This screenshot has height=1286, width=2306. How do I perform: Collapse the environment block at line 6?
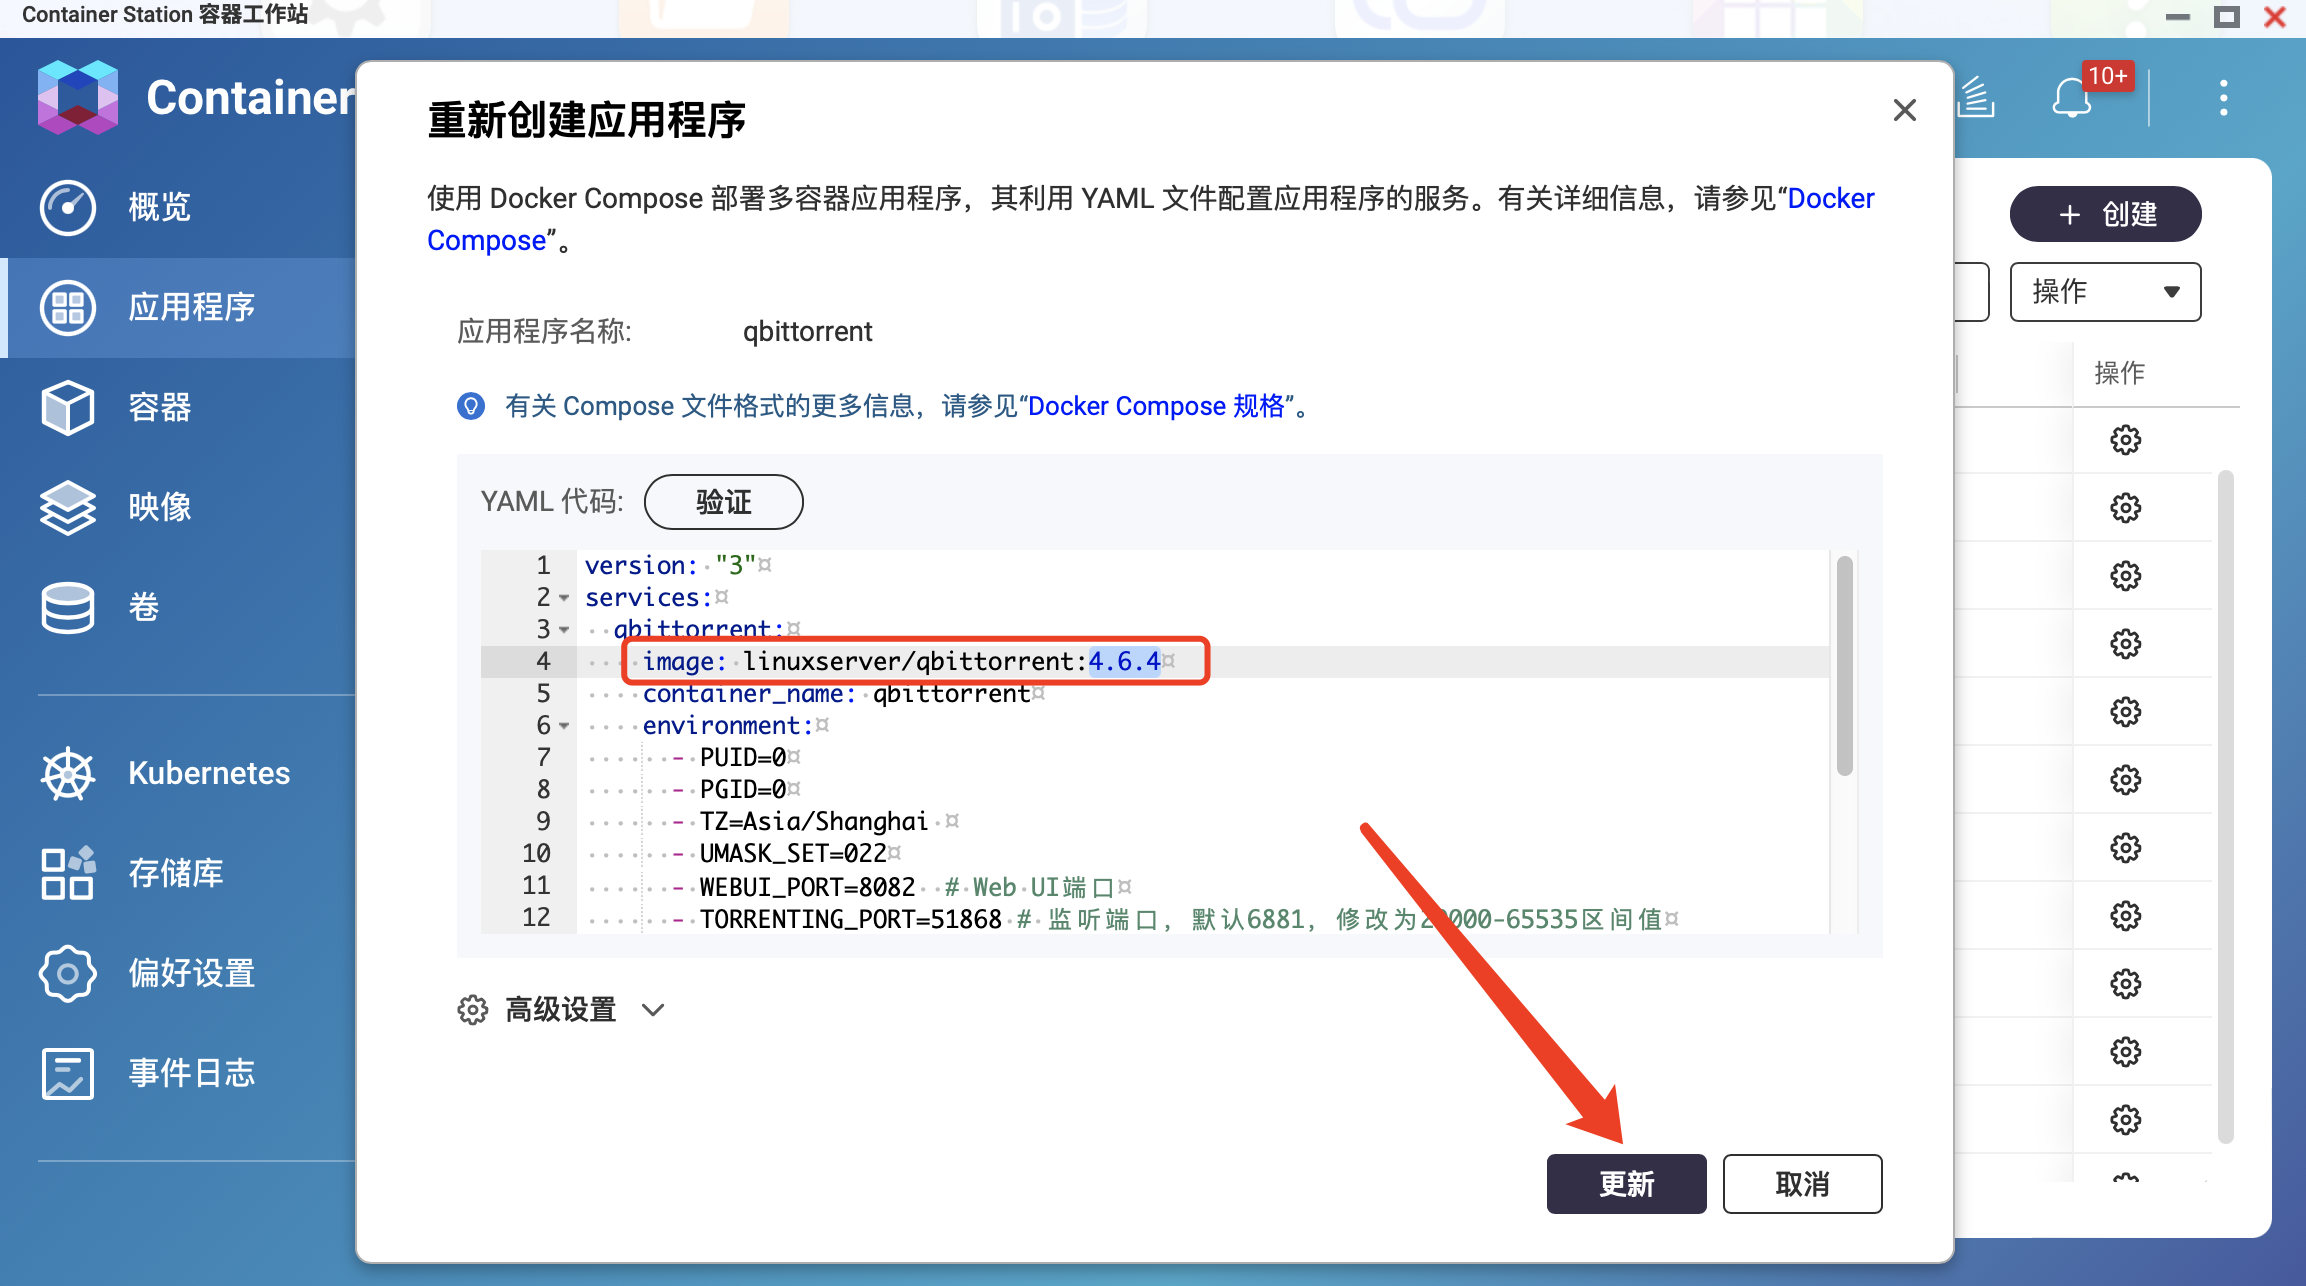click(564, 726)
